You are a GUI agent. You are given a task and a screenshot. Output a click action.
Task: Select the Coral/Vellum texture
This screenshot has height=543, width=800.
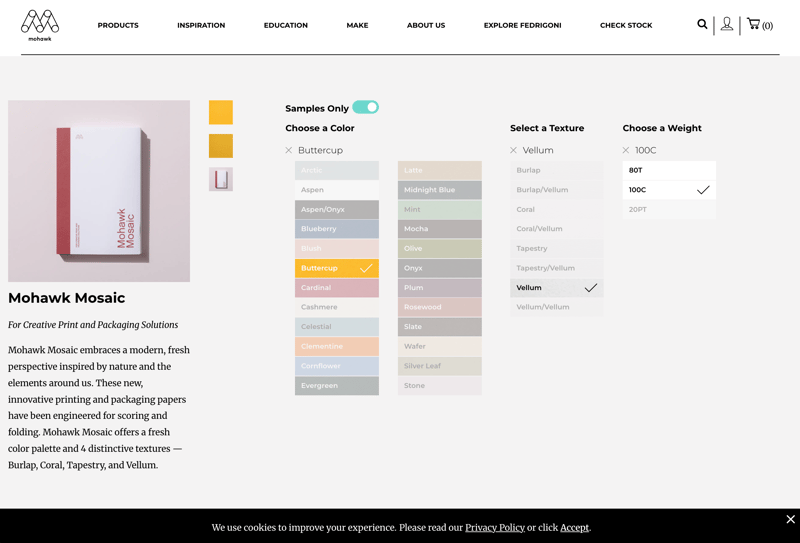click(557, 229)
